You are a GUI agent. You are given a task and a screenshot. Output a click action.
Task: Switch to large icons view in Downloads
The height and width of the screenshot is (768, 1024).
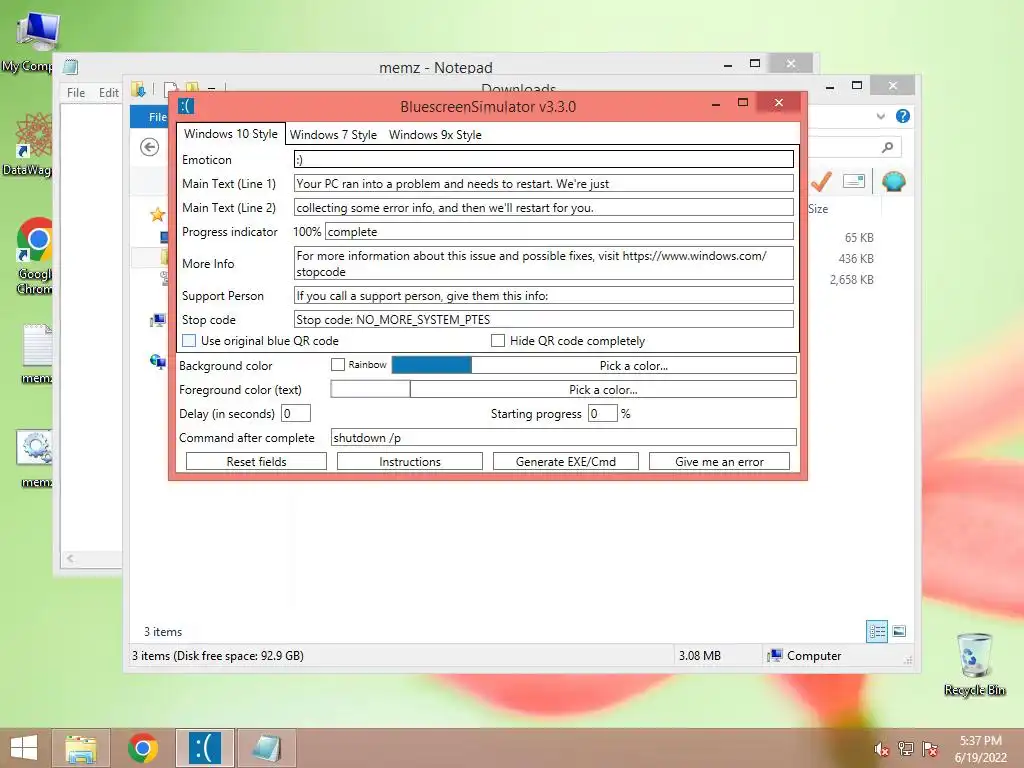click(x=899, y=631)
